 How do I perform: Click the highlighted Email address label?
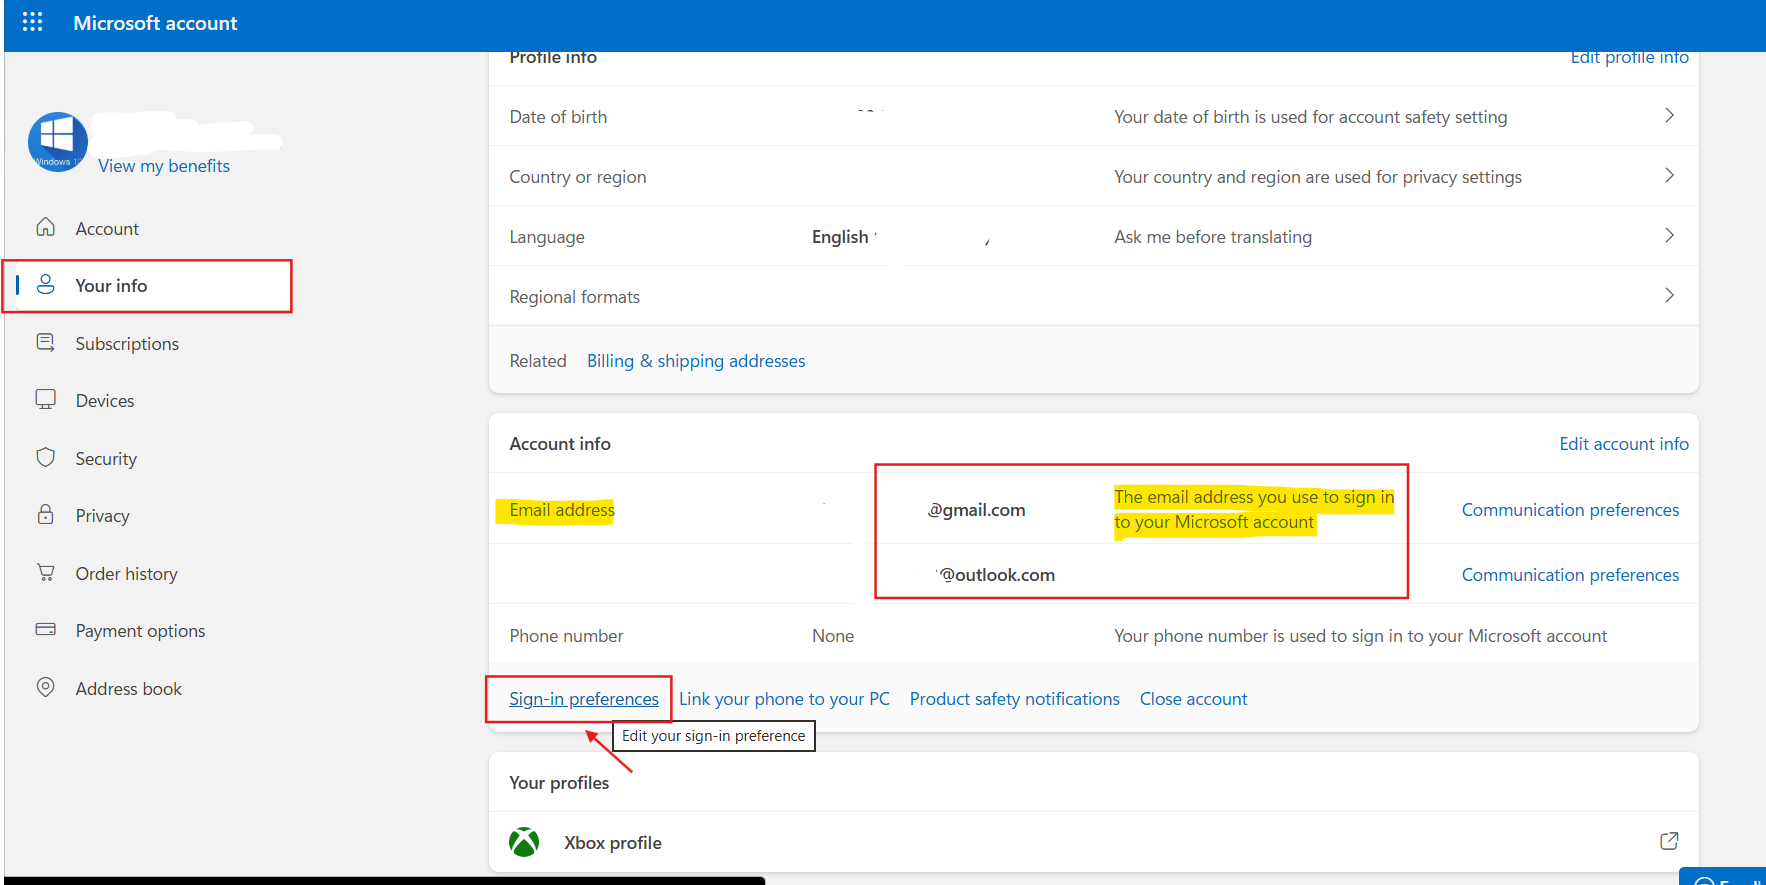(562, 510)
